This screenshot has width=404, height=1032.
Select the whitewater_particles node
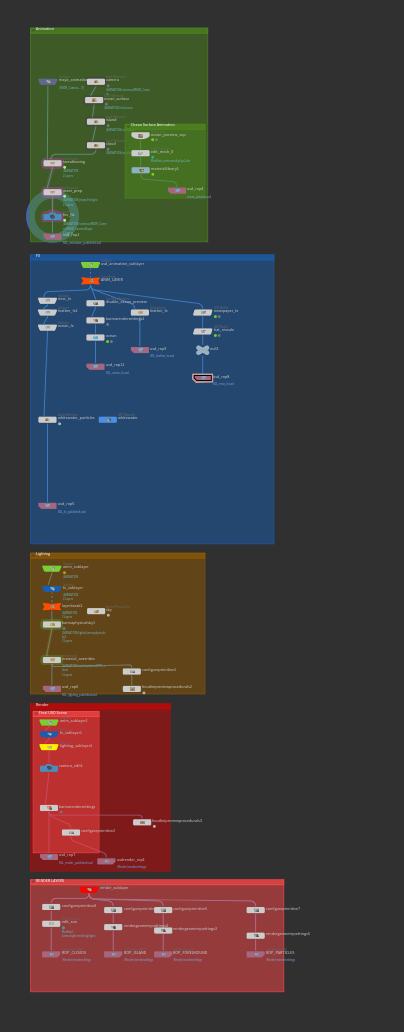click(x=47, y=419)
